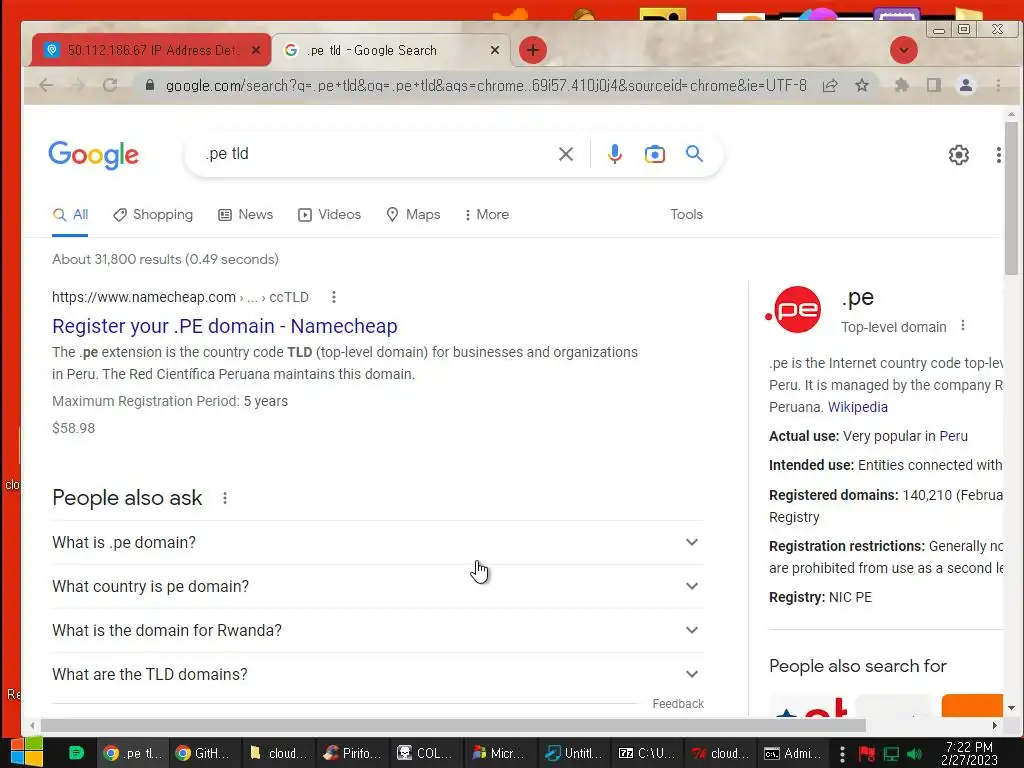View site info padlock icon
Screen dimensions: 1024x768
150,85
